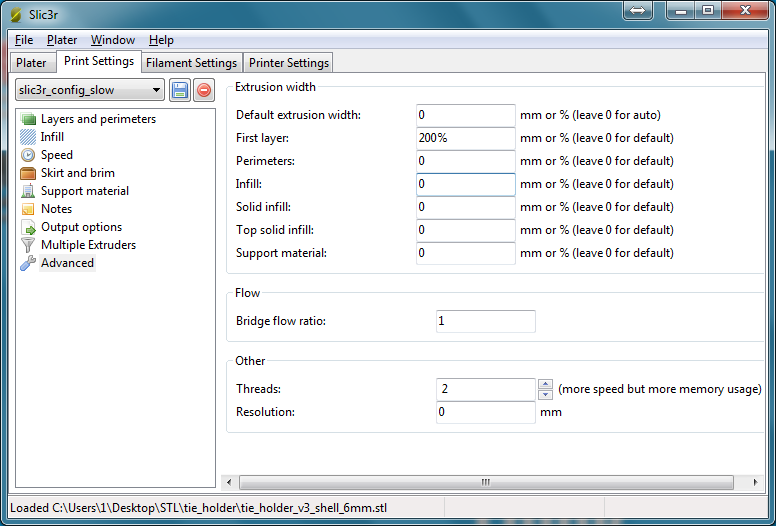Increase Threads with the up arrow

click(545, 384)
